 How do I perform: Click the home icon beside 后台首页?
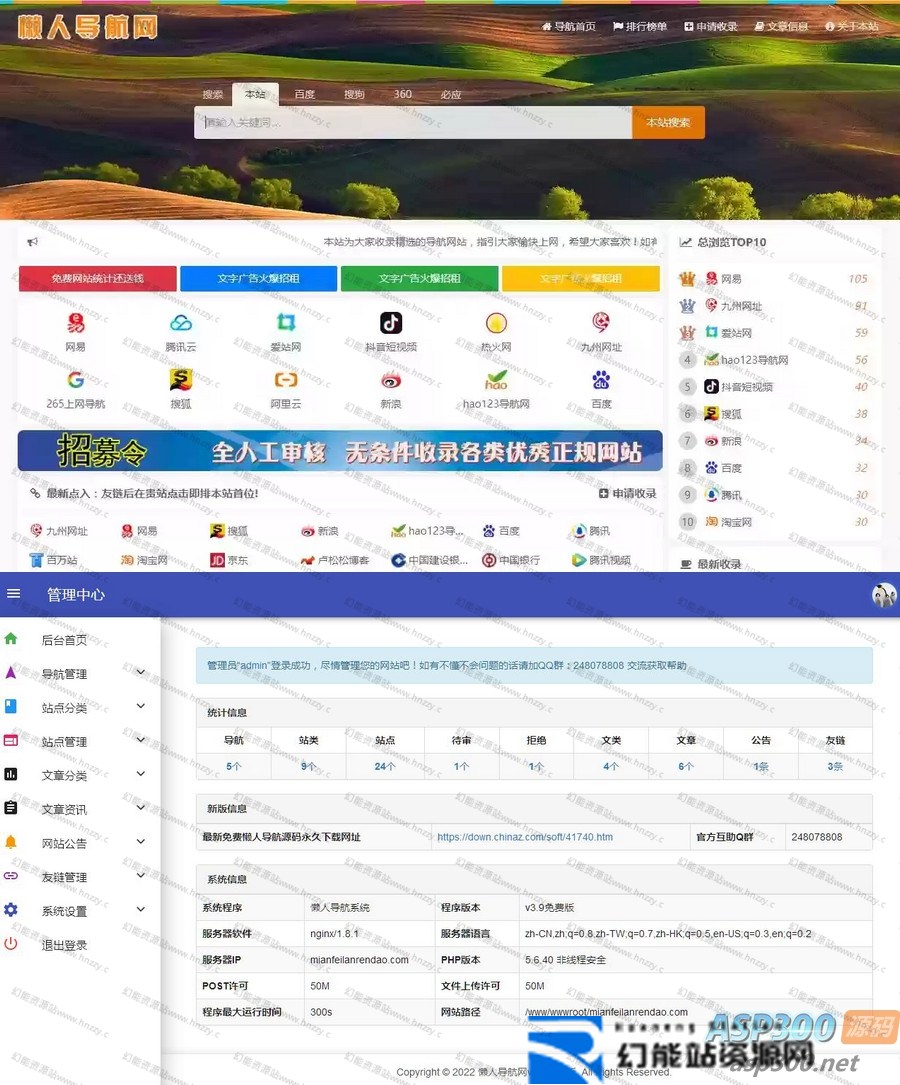pos(11,639)
